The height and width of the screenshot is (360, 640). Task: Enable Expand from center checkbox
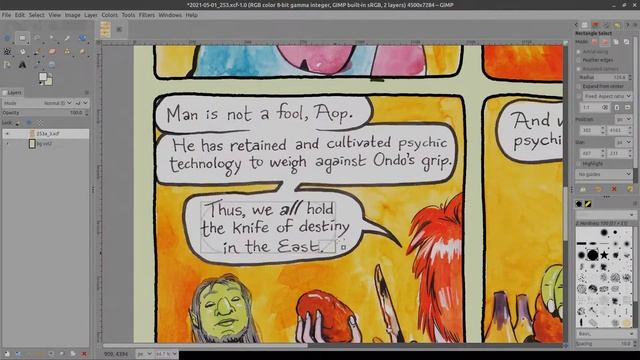[x=578, y=87]
